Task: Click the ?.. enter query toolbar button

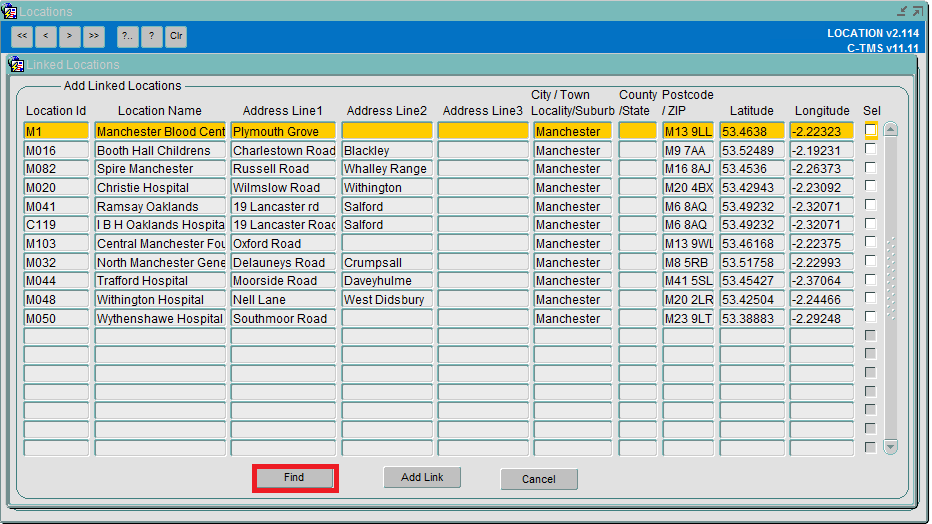Action: coord(128,36)
